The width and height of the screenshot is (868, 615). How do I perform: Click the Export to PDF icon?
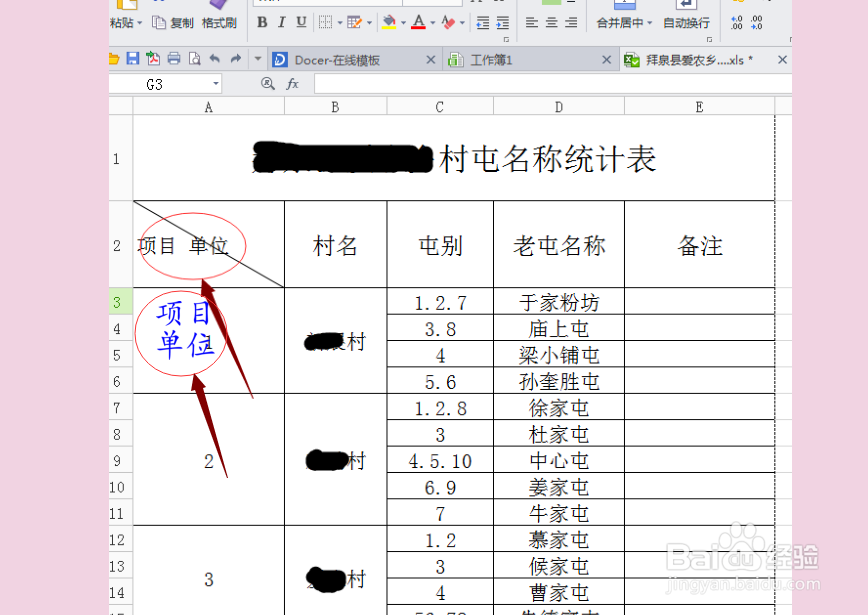153,57
